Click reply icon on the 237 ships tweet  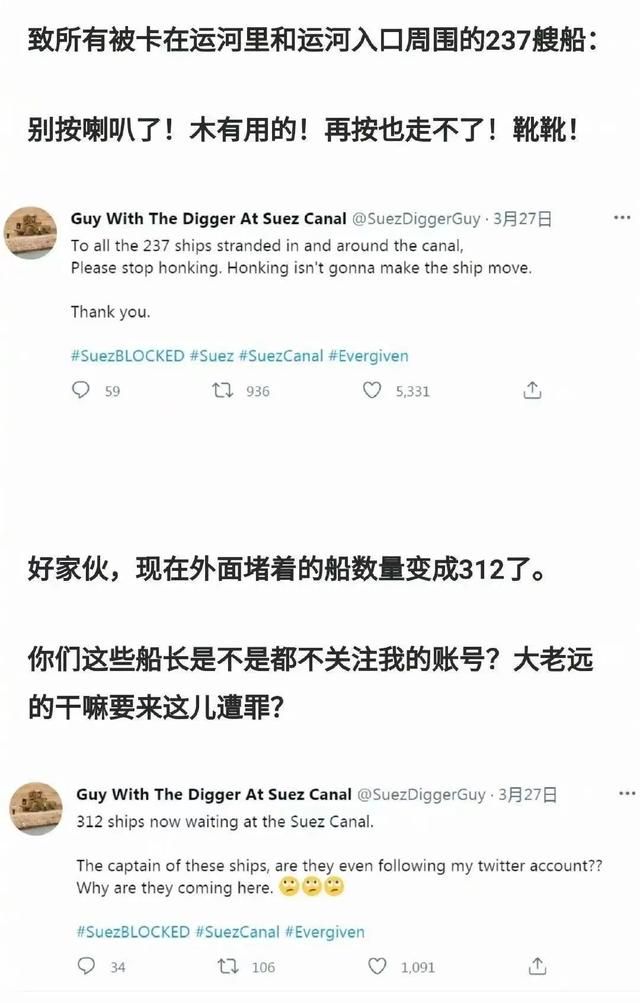81,390
